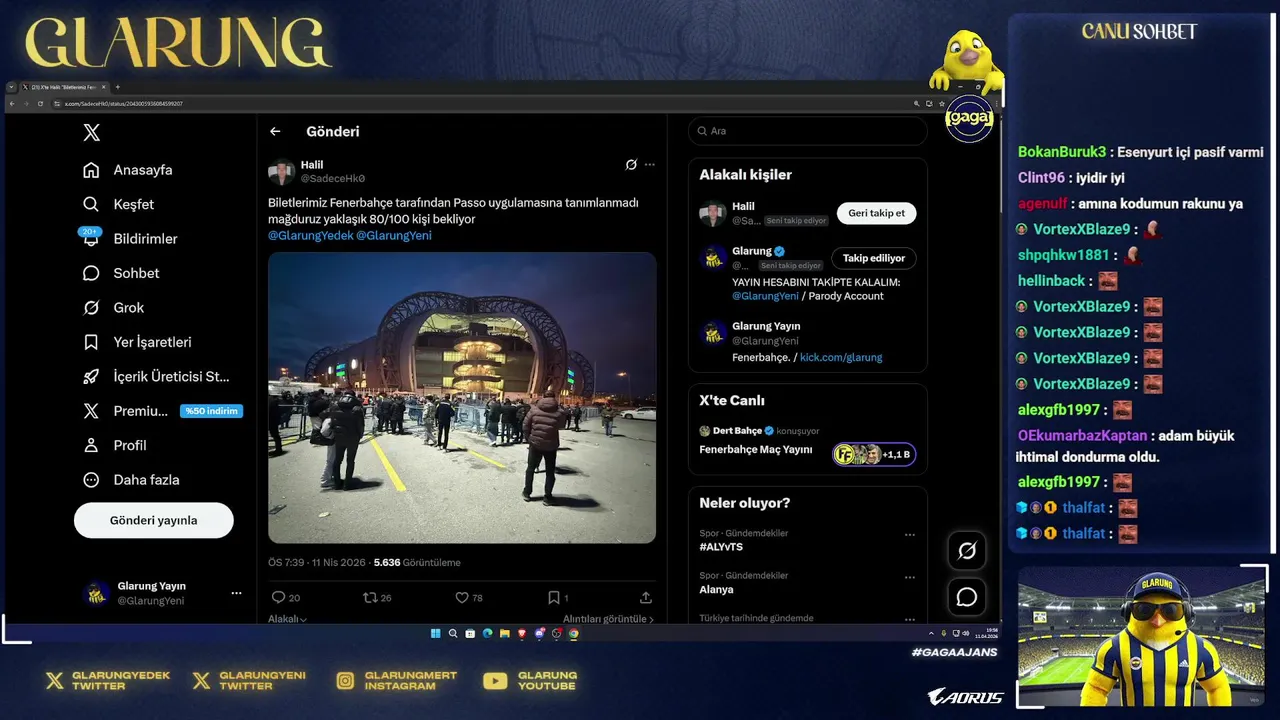
Task: Click the Windows Start button
Action: (435, 633)
